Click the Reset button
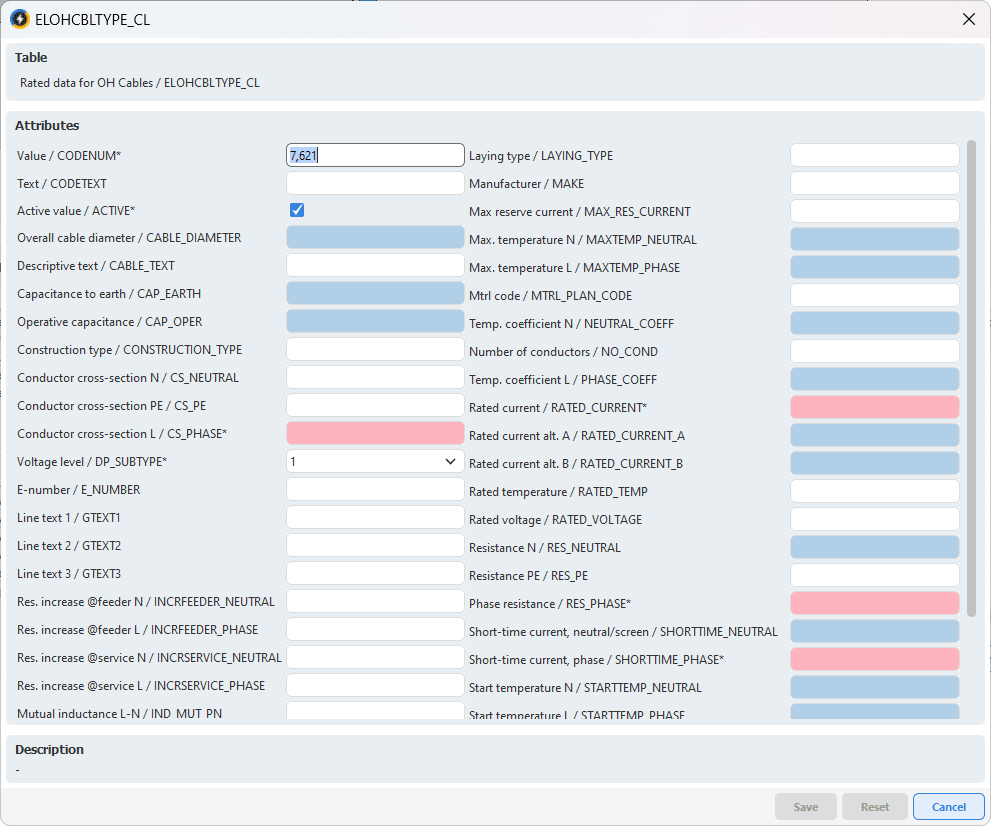Screen dimensions: 991x826 coord(874,807)
